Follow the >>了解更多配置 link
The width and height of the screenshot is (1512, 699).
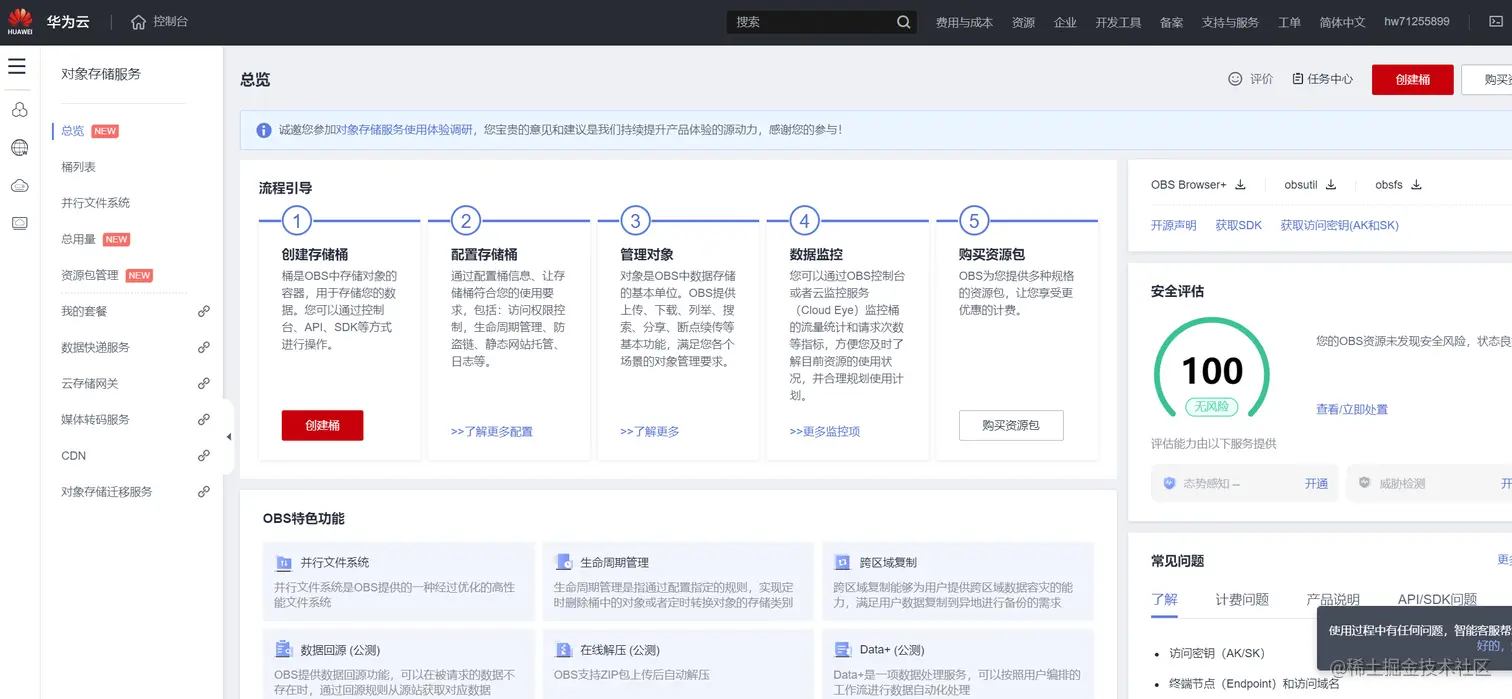coord(491,432)
